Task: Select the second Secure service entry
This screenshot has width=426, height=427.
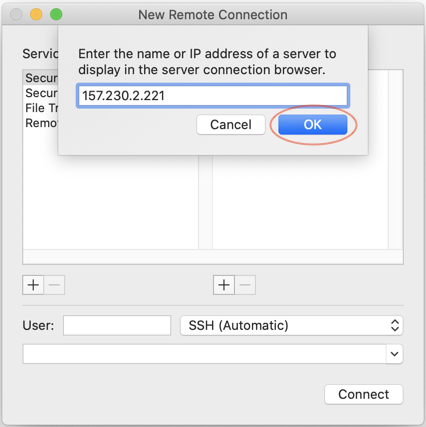Action: click(x=41, y=93)
